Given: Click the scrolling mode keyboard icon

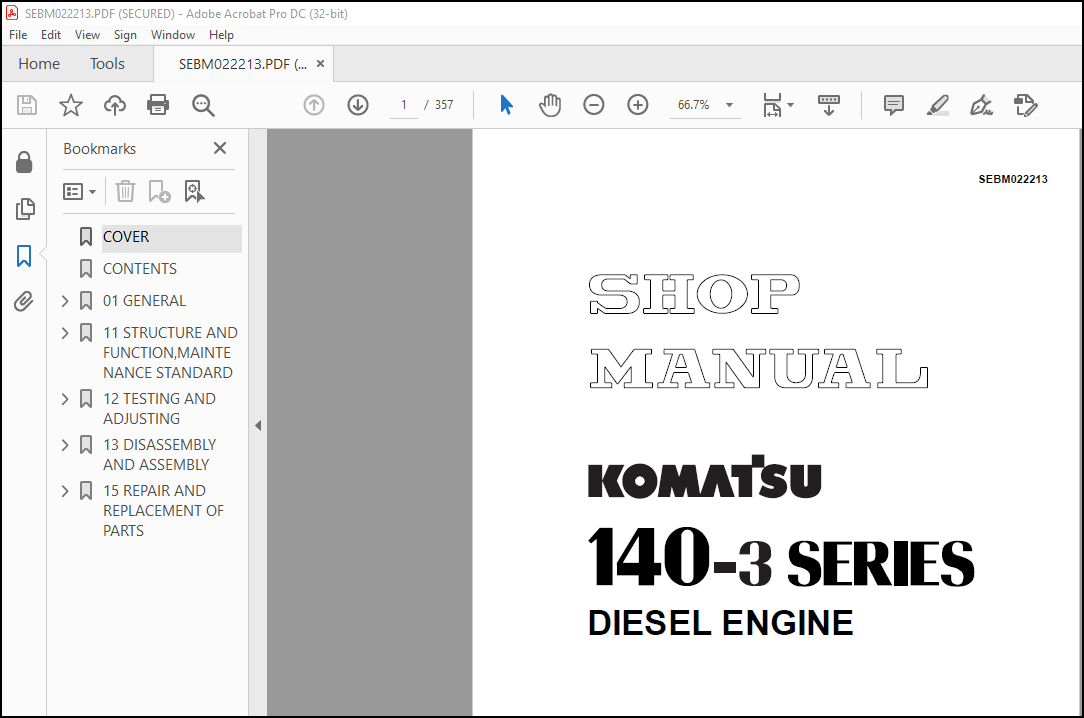Looking at the screenshot, I should 828,105.
